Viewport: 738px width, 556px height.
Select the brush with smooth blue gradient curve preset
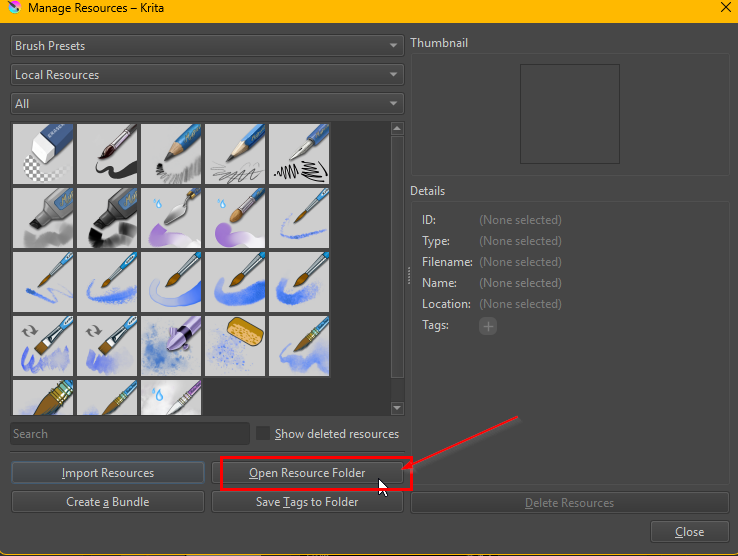pyautogui.click(x=171, y=282)
